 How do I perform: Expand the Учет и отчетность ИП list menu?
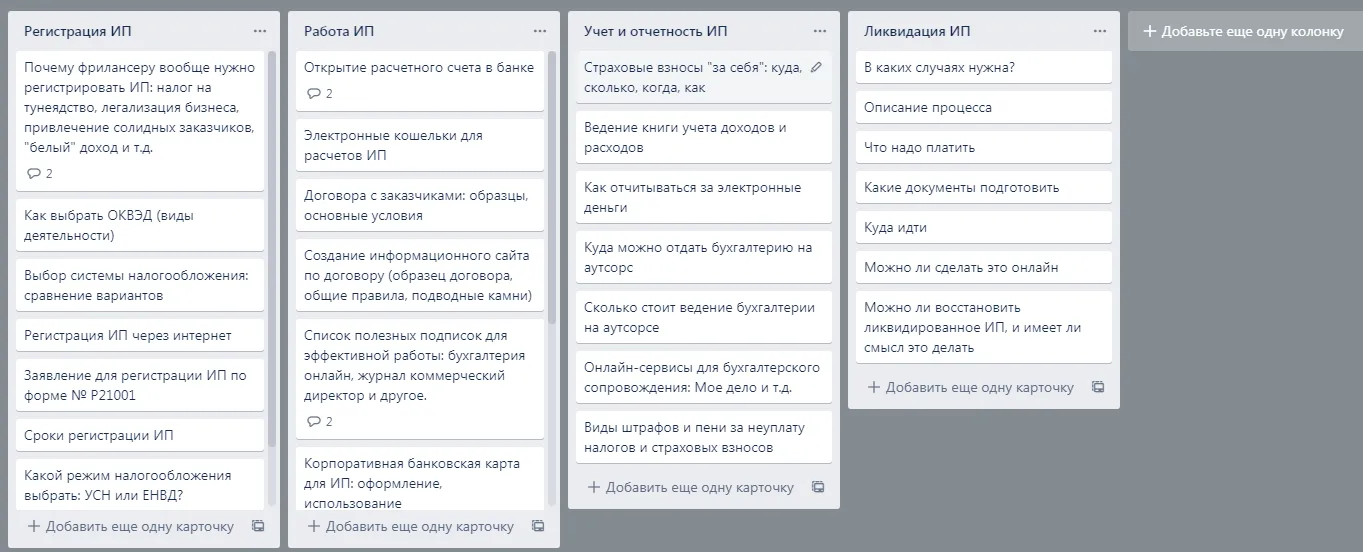[820, 31]
